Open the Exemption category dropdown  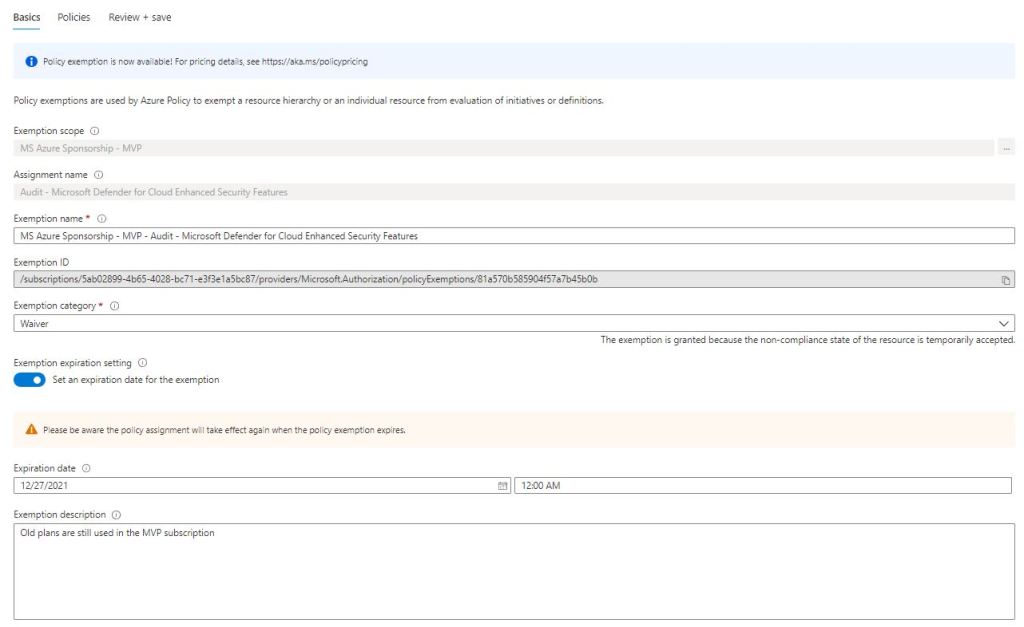1006,323
